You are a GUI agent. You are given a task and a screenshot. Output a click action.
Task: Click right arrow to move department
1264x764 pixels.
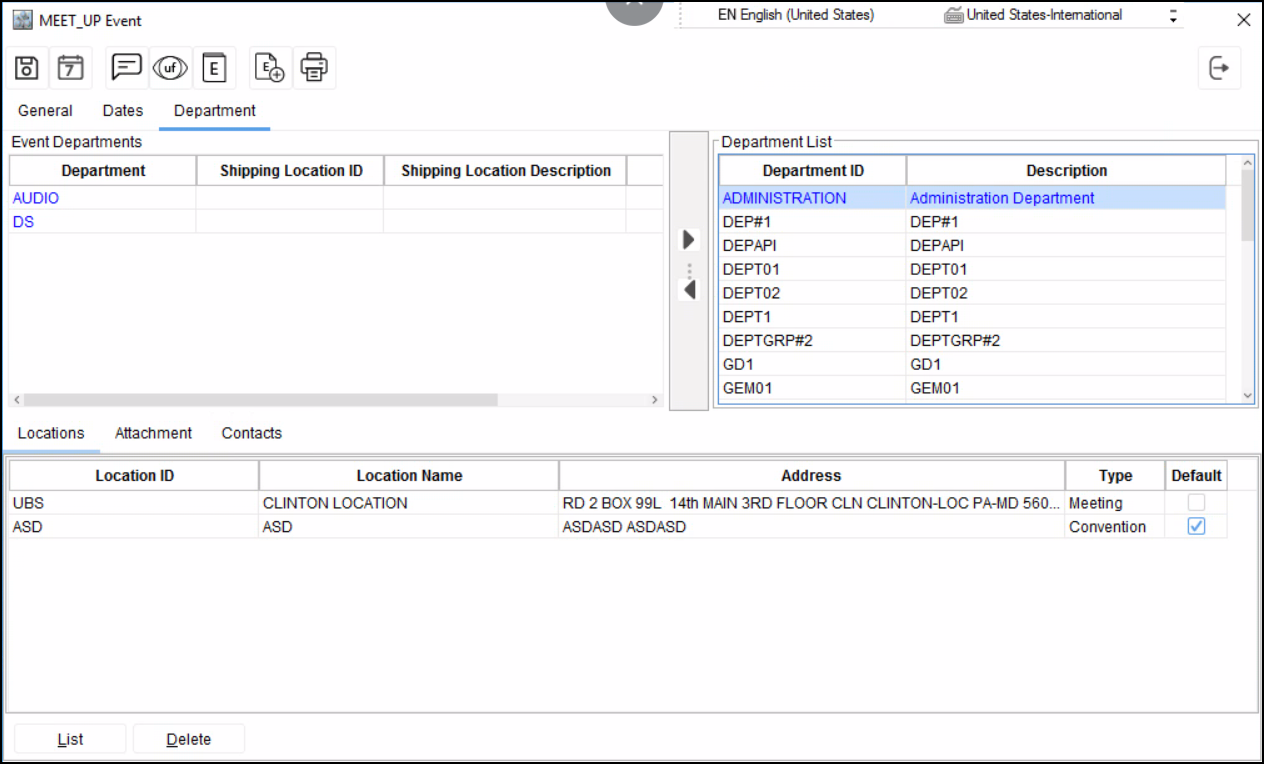688,240
